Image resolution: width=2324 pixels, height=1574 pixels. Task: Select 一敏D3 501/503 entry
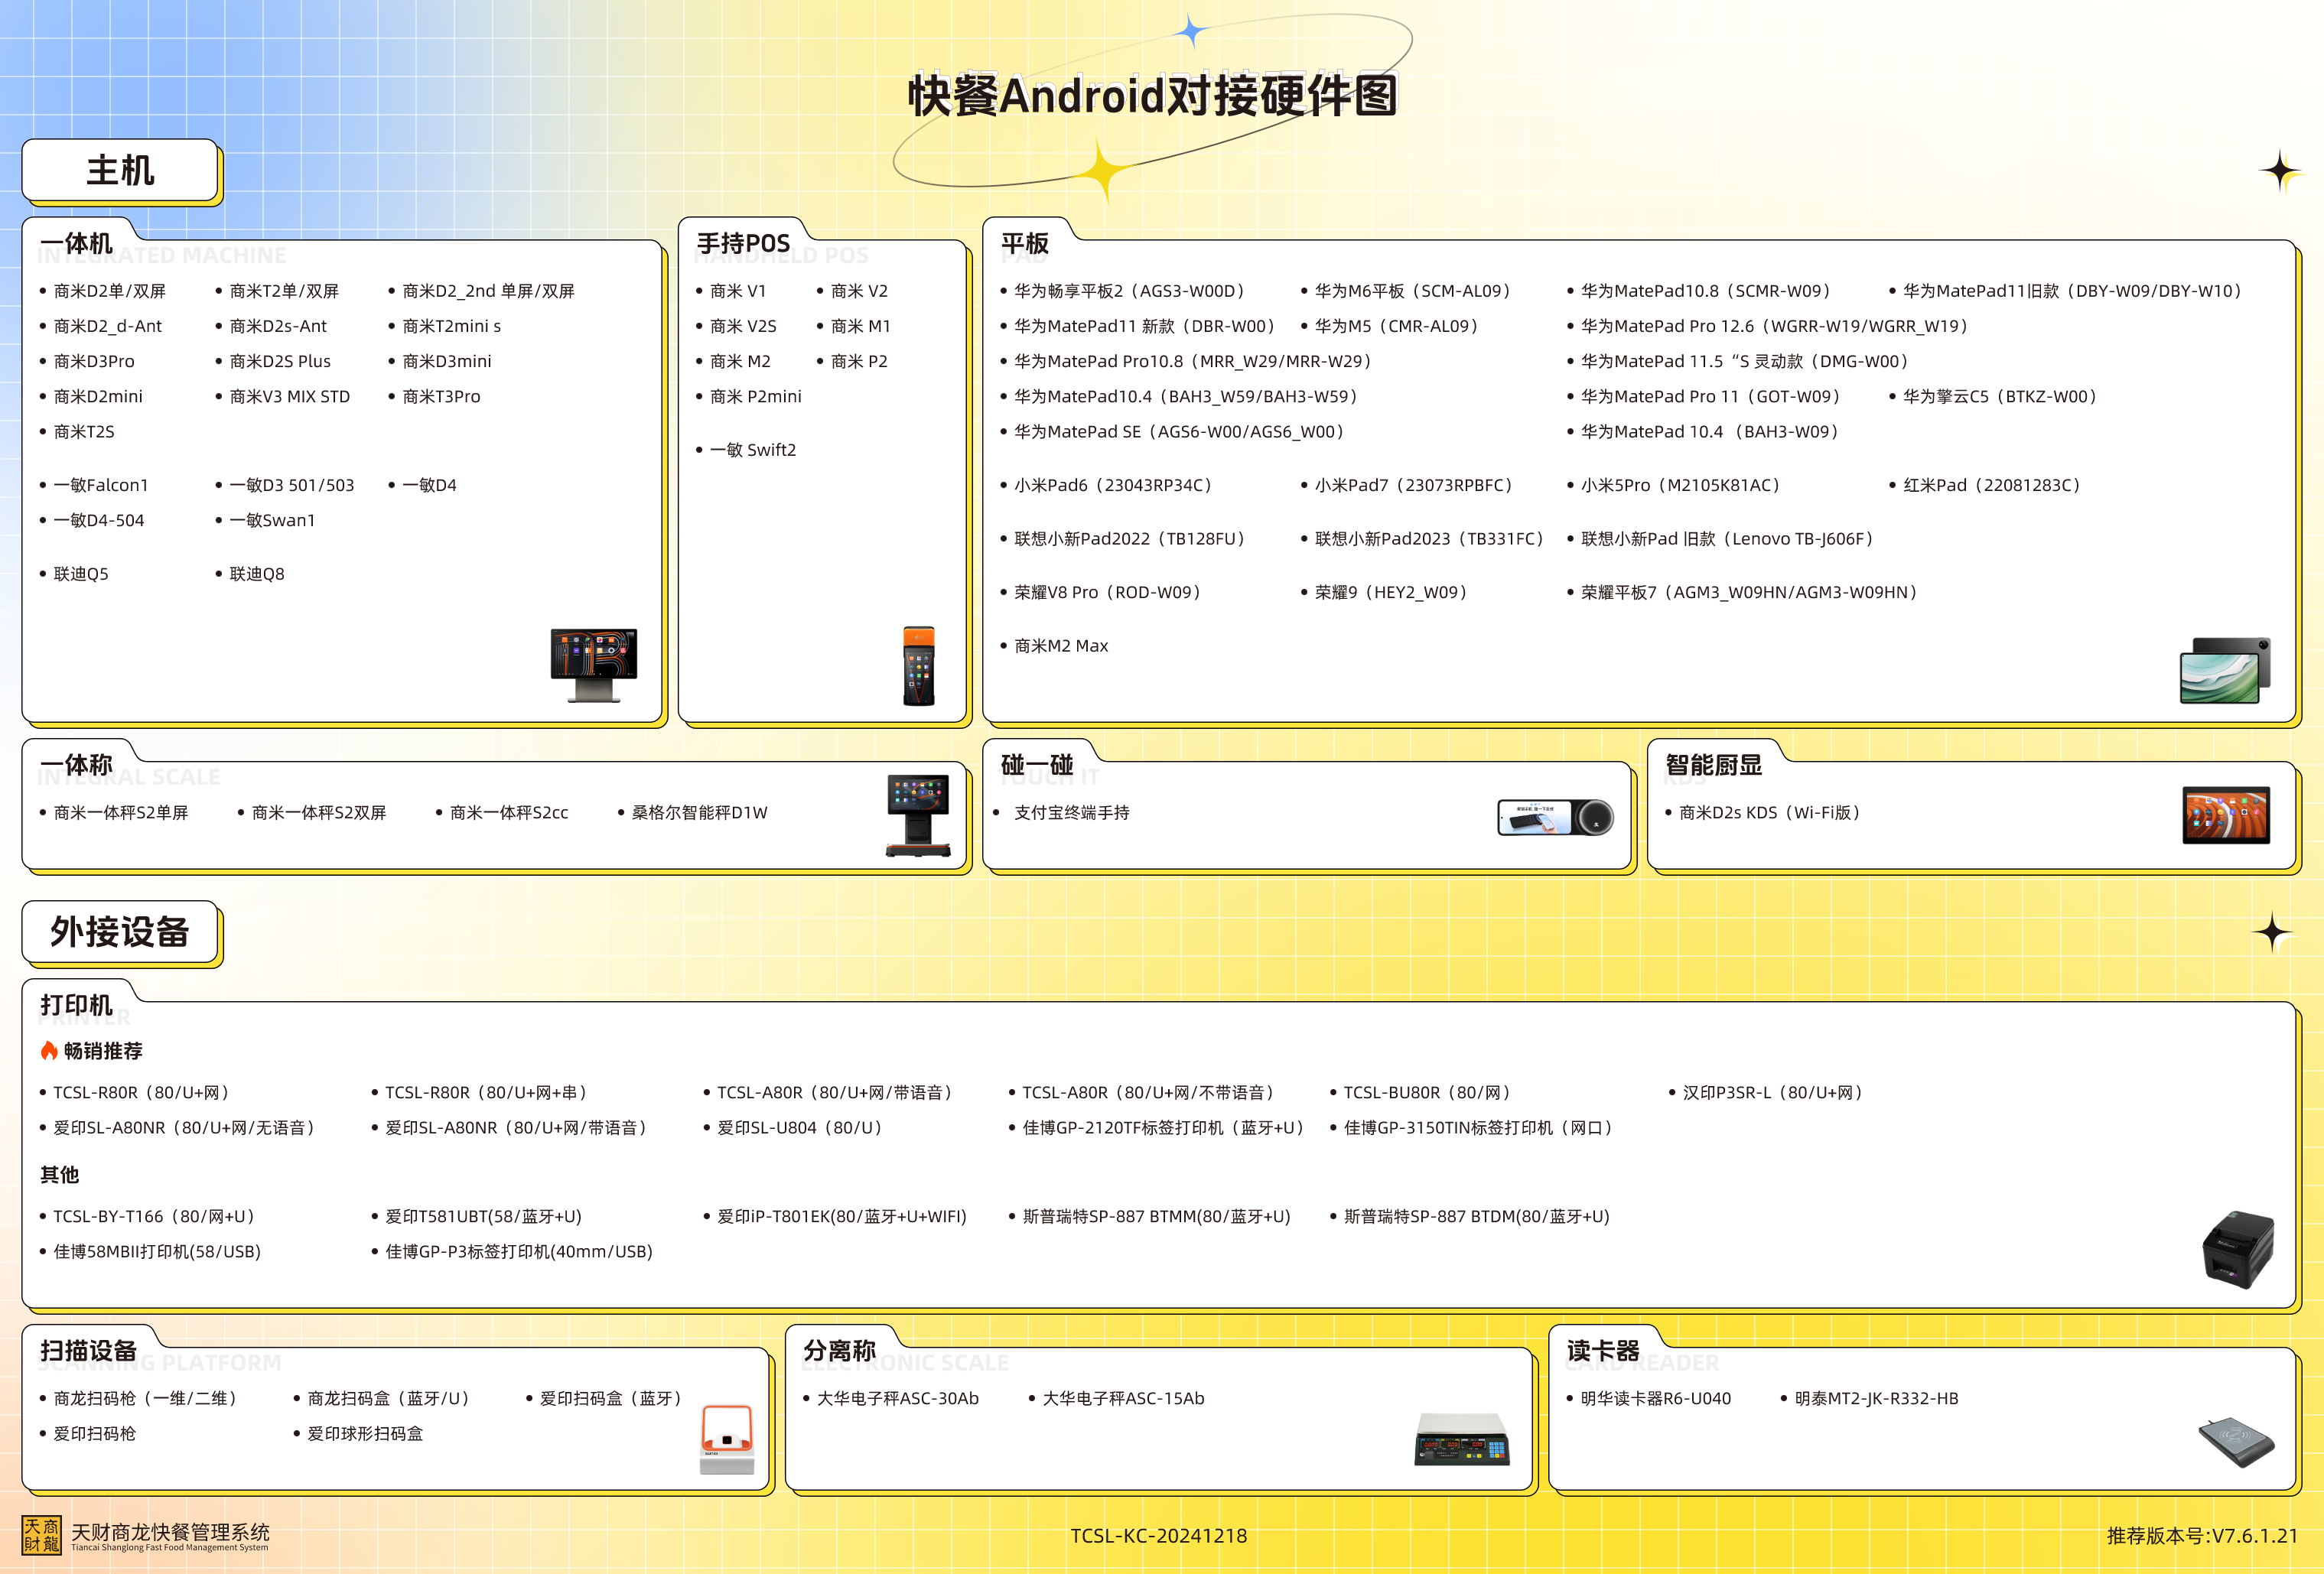pyautogui.click(x=292, y=485)
